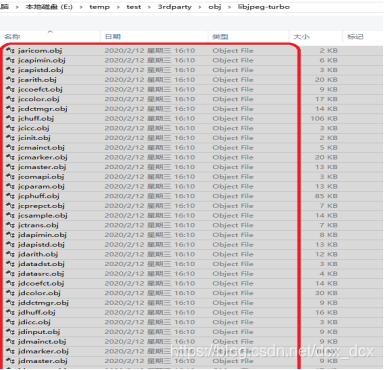Select file name jdmainct.obj
Screen dimensions: 384x370
click(42, 341)
